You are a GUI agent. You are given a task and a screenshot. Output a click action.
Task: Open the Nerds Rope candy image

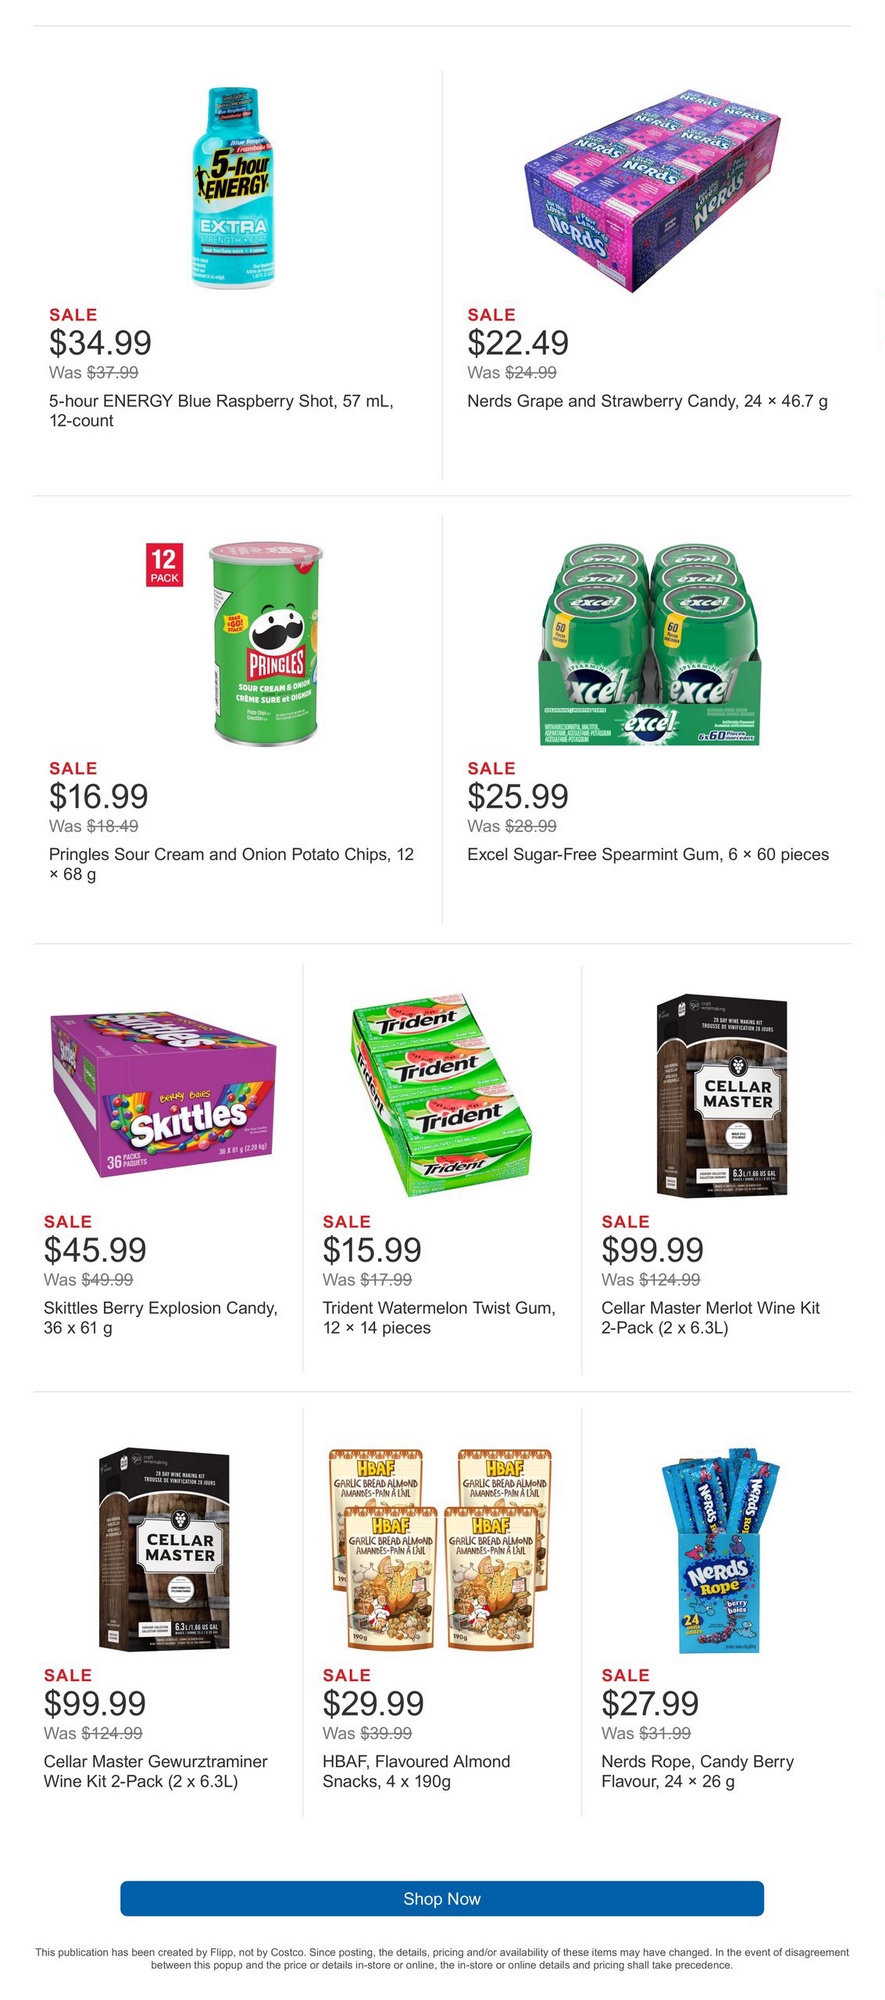click(720, 1548)
